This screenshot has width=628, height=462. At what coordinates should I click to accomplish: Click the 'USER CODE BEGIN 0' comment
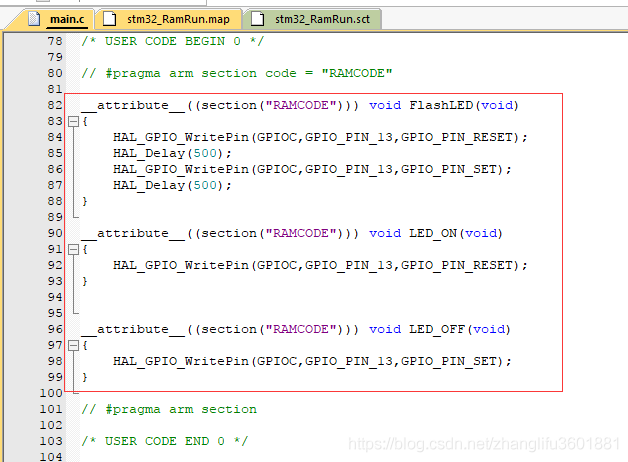click(x=173, y=41)
